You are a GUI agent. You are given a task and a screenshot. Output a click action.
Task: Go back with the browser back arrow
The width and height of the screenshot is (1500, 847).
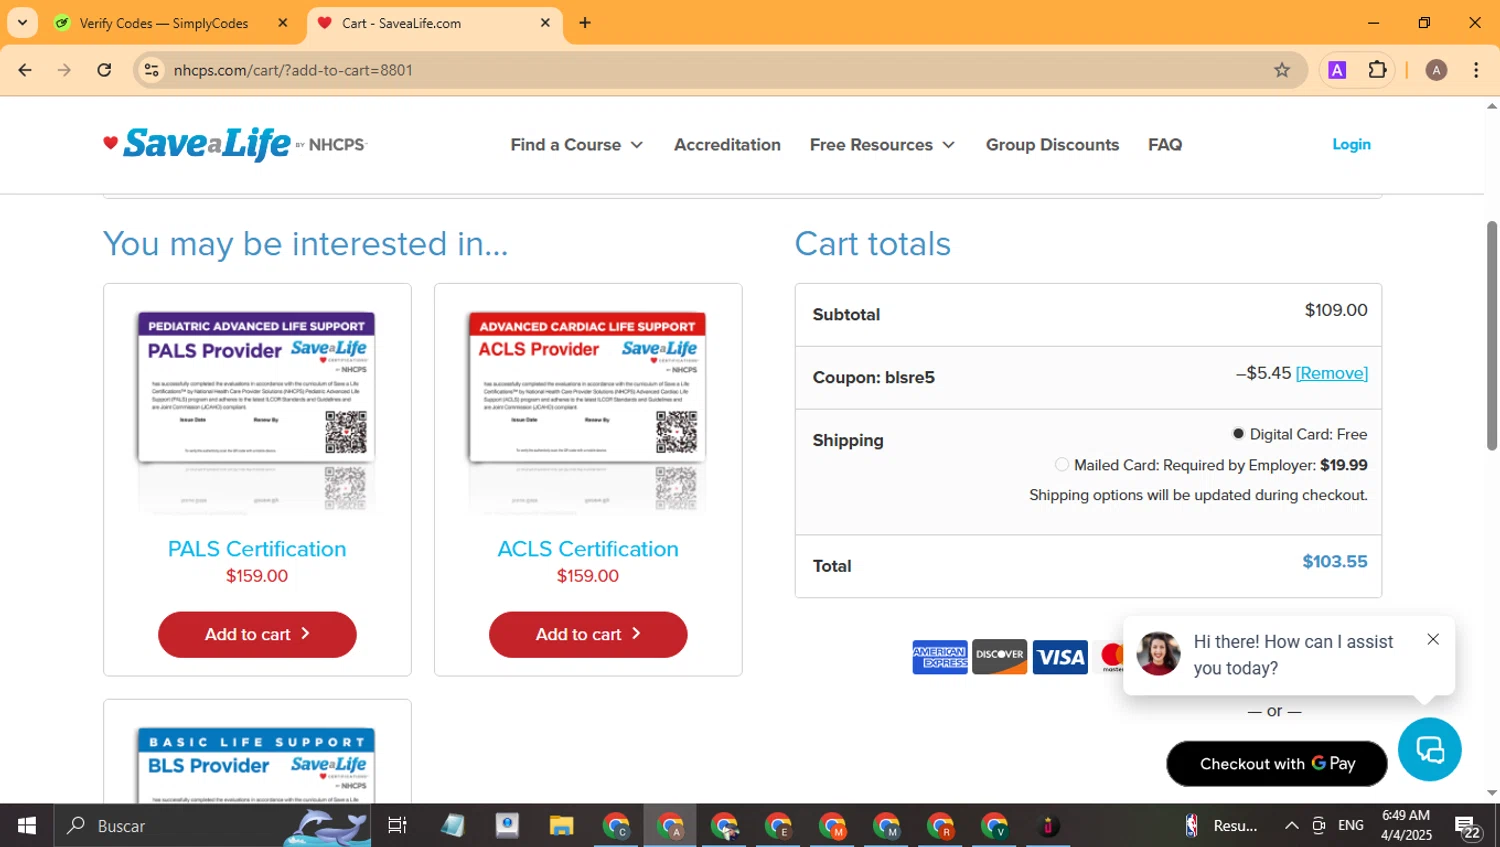coord(25,70)
